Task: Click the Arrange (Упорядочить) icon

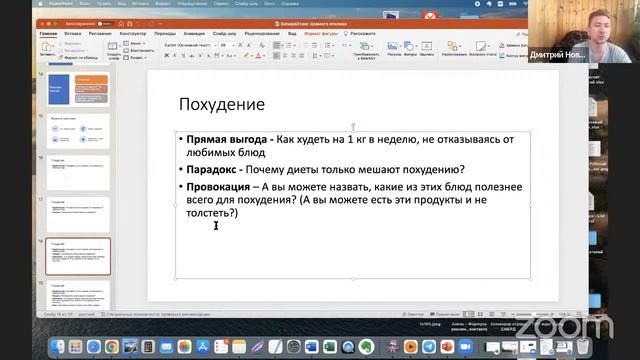Action: click(453, 46)
